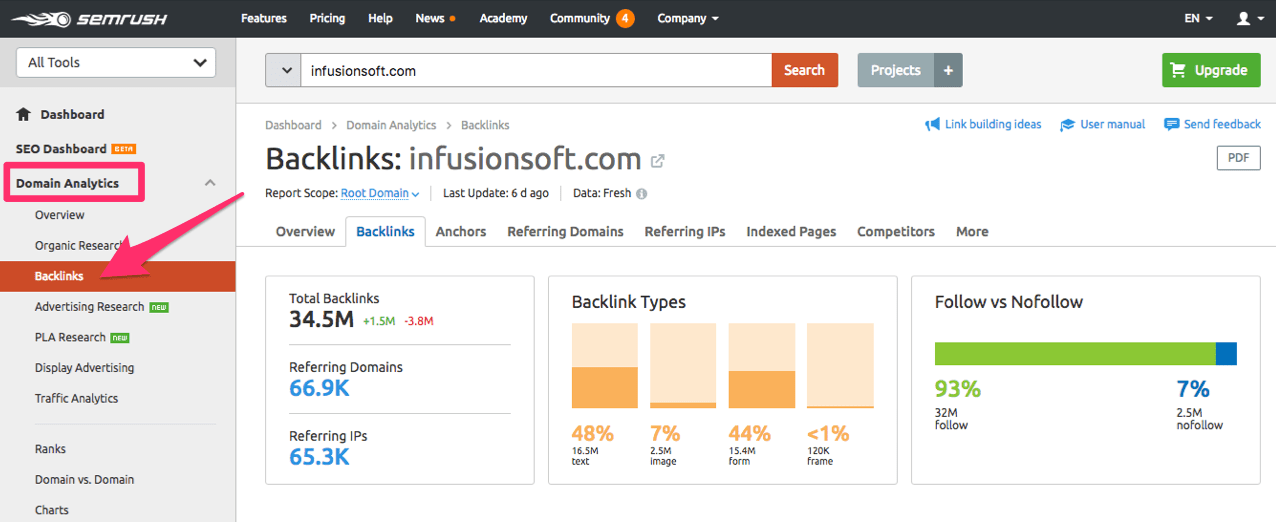
Task: Switch to the Overview tab
Action: (x=305, y=231)
